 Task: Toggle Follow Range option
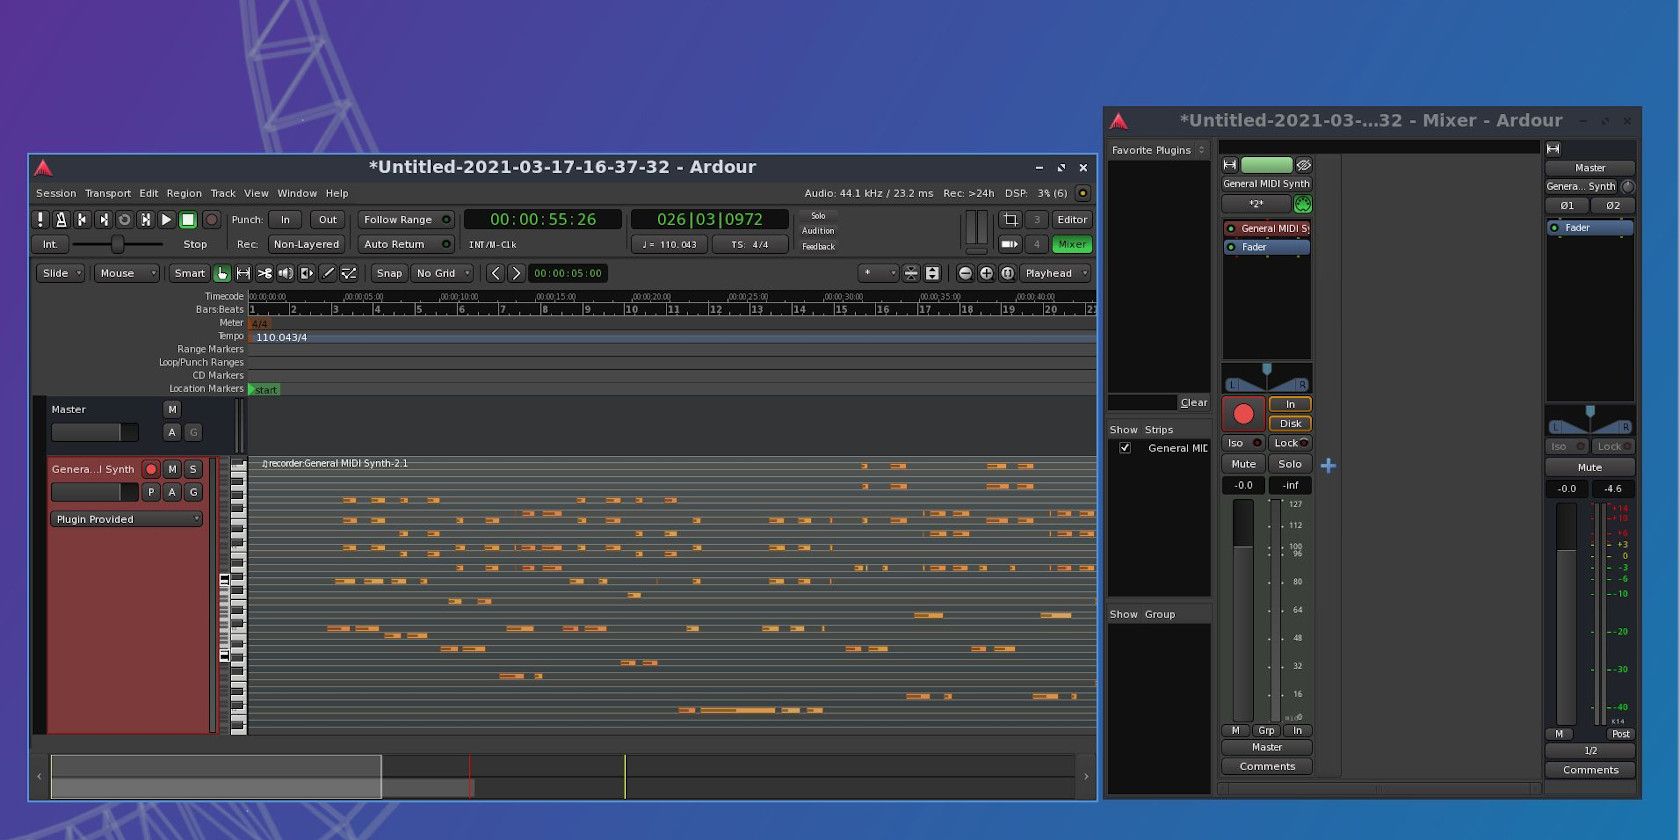tap(406, 220)
